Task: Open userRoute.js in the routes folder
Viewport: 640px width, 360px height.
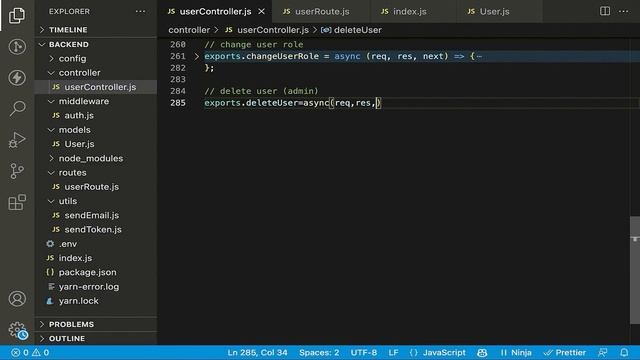Action: click(x=96, y=187)
